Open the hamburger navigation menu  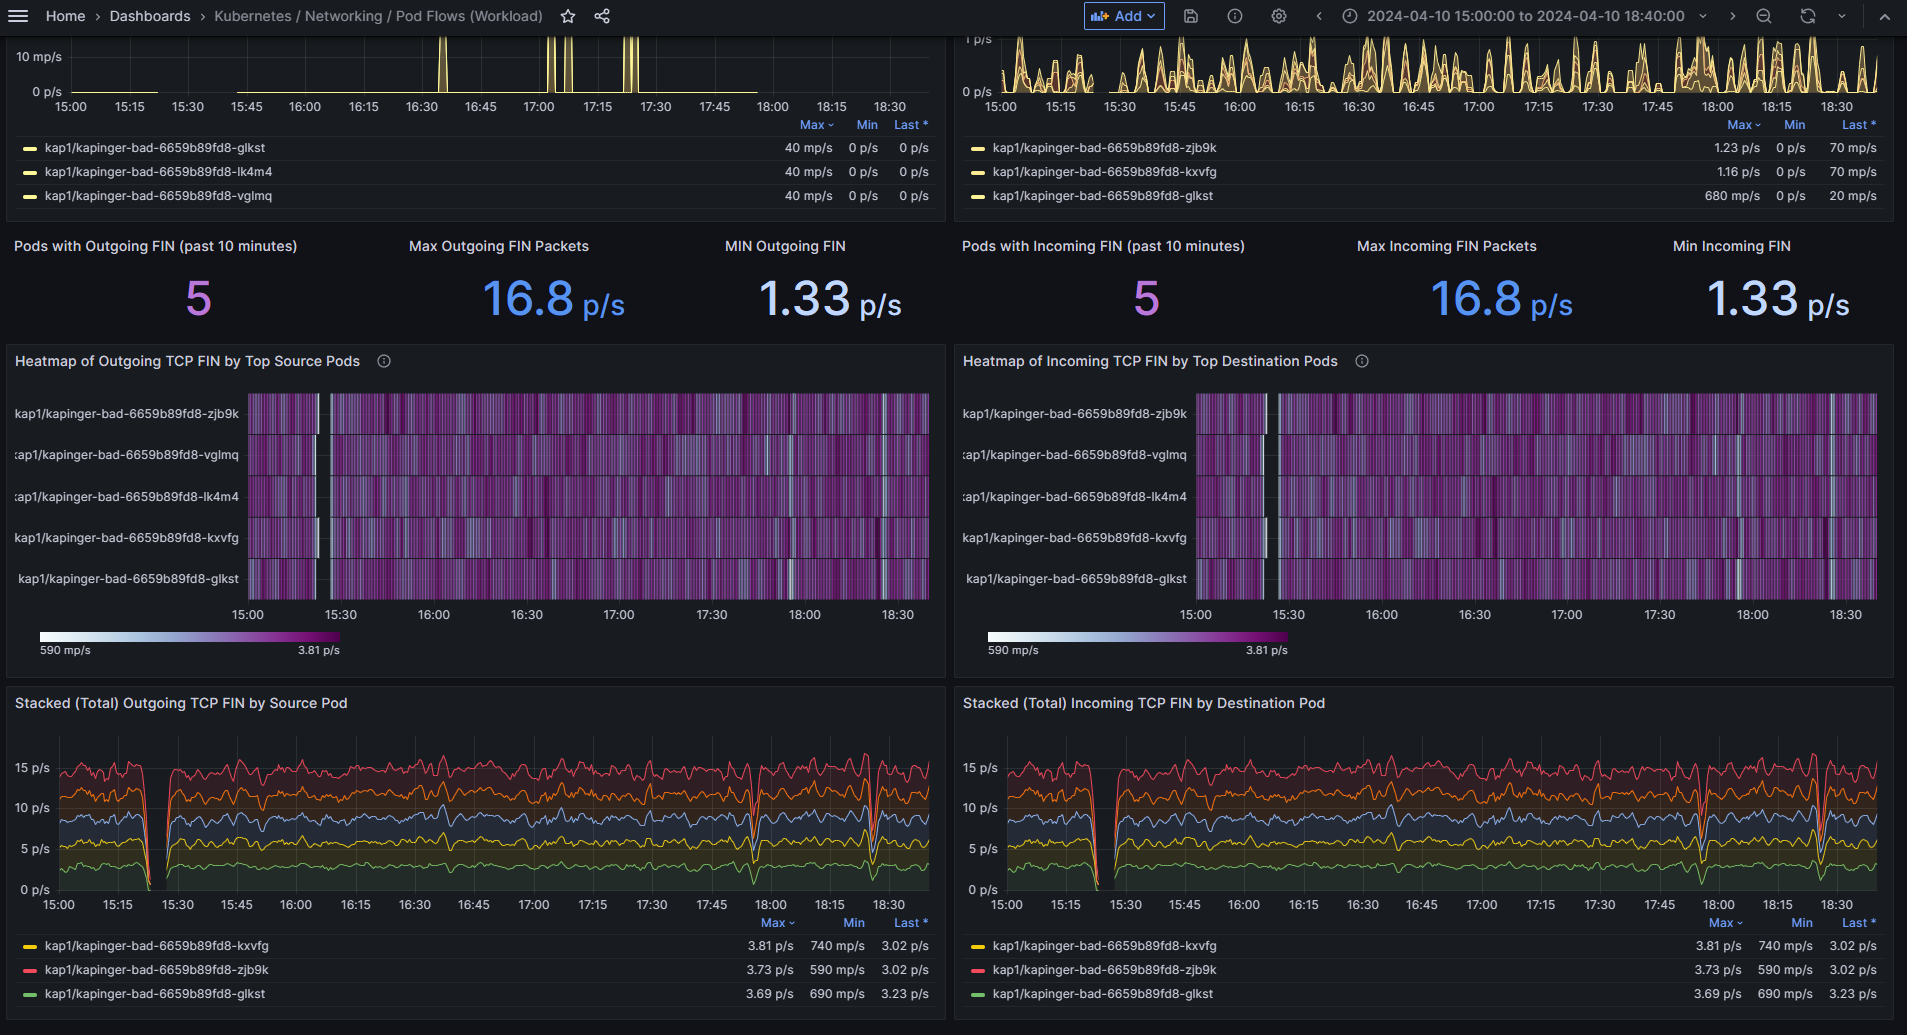[x=17, y=16]
